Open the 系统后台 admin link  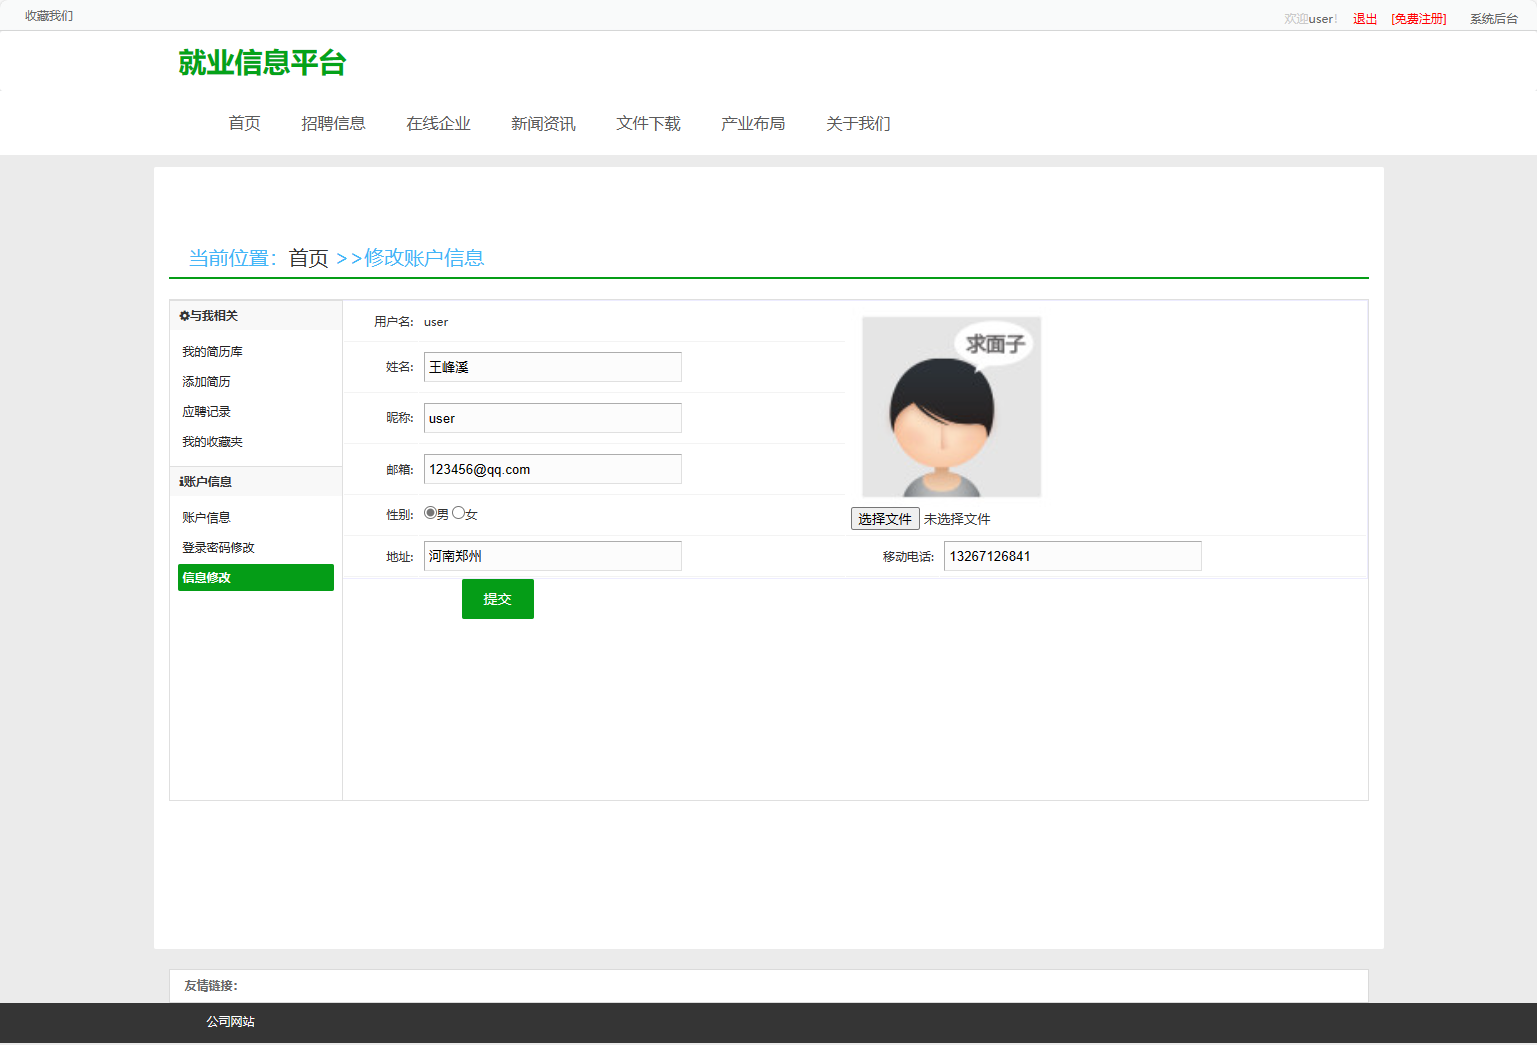(1492, 17)
